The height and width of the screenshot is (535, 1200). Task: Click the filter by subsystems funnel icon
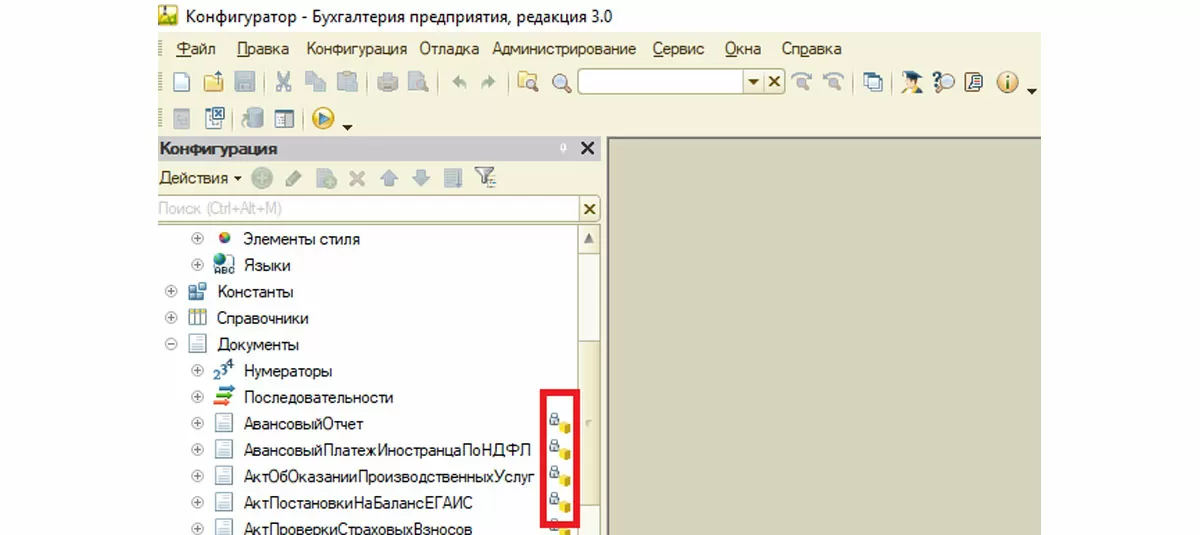(x=485, y=178)
